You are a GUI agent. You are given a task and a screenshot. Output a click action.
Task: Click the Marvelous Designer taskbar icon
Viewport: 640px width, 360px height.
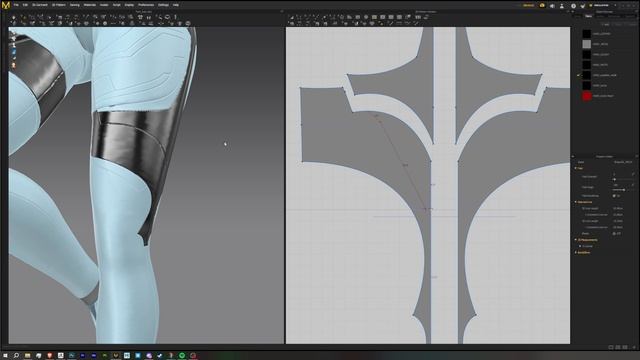click(116, 356)
